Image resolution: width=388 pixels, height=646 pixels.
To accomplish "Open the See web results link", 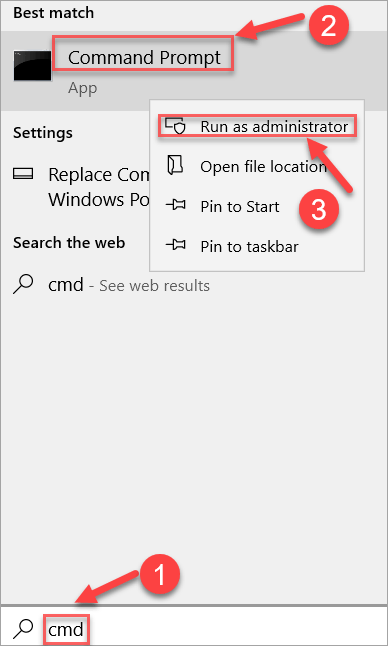I will [154, 286].
